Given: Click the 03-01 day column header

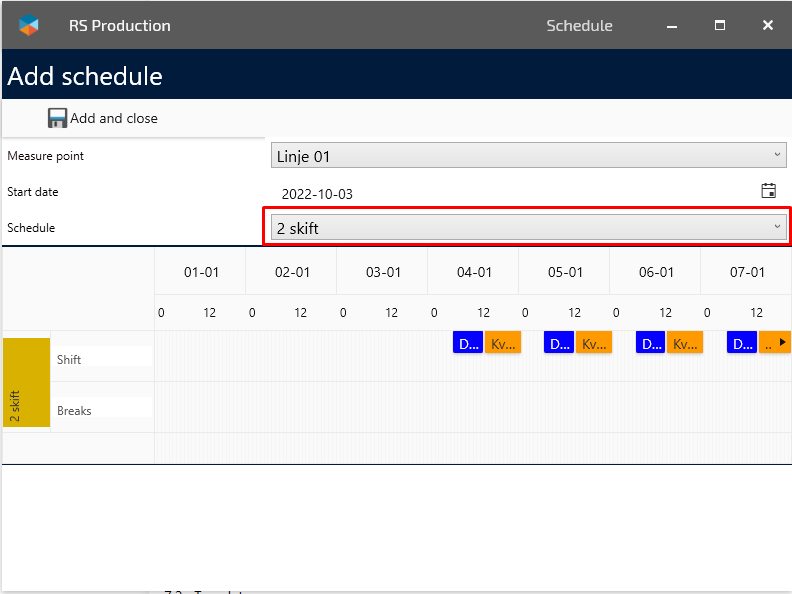Looking at the screenshot, I should (x=382, y=272).
